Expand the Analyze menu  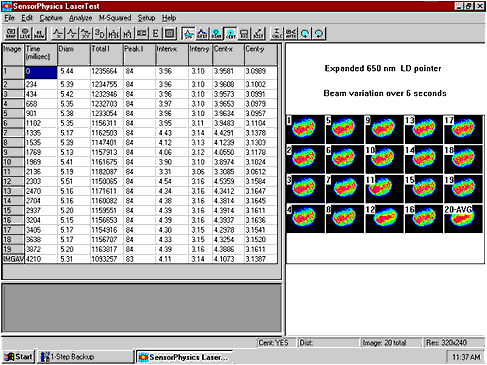point(80,18)
